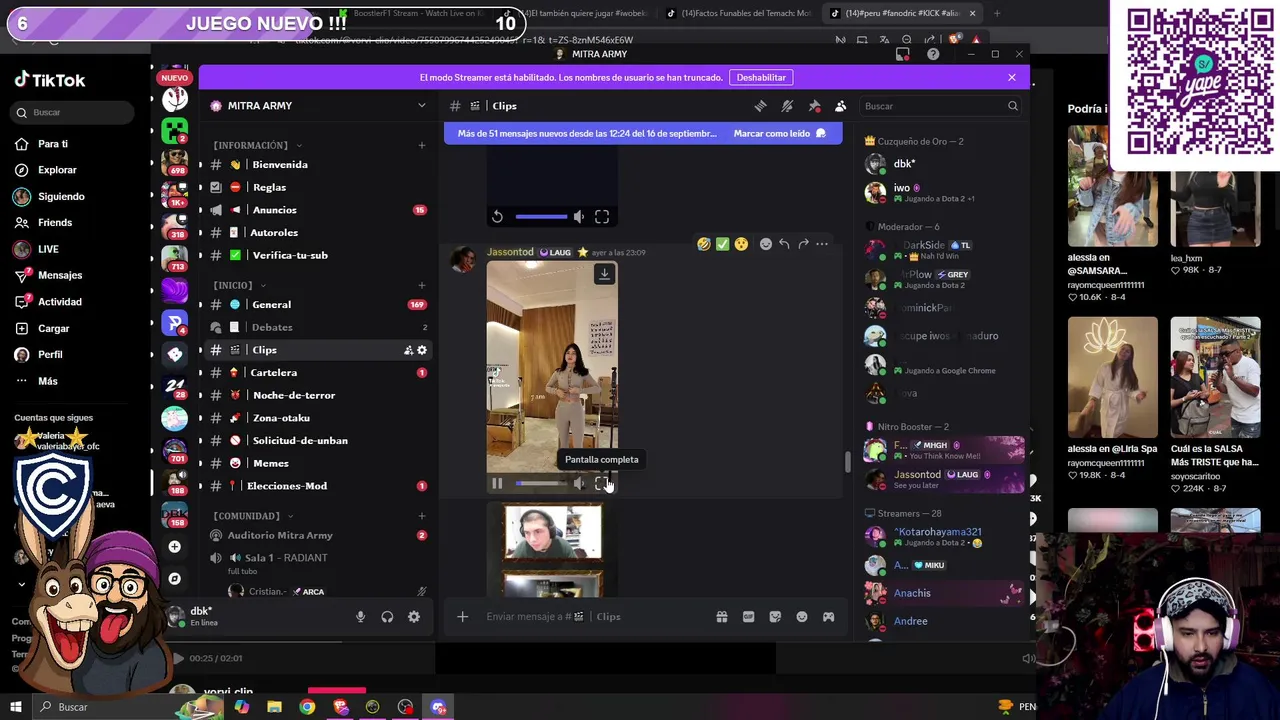Click Pantalla completa fullscreen icon on clip

pyautogui.click(x=602, y=484)
